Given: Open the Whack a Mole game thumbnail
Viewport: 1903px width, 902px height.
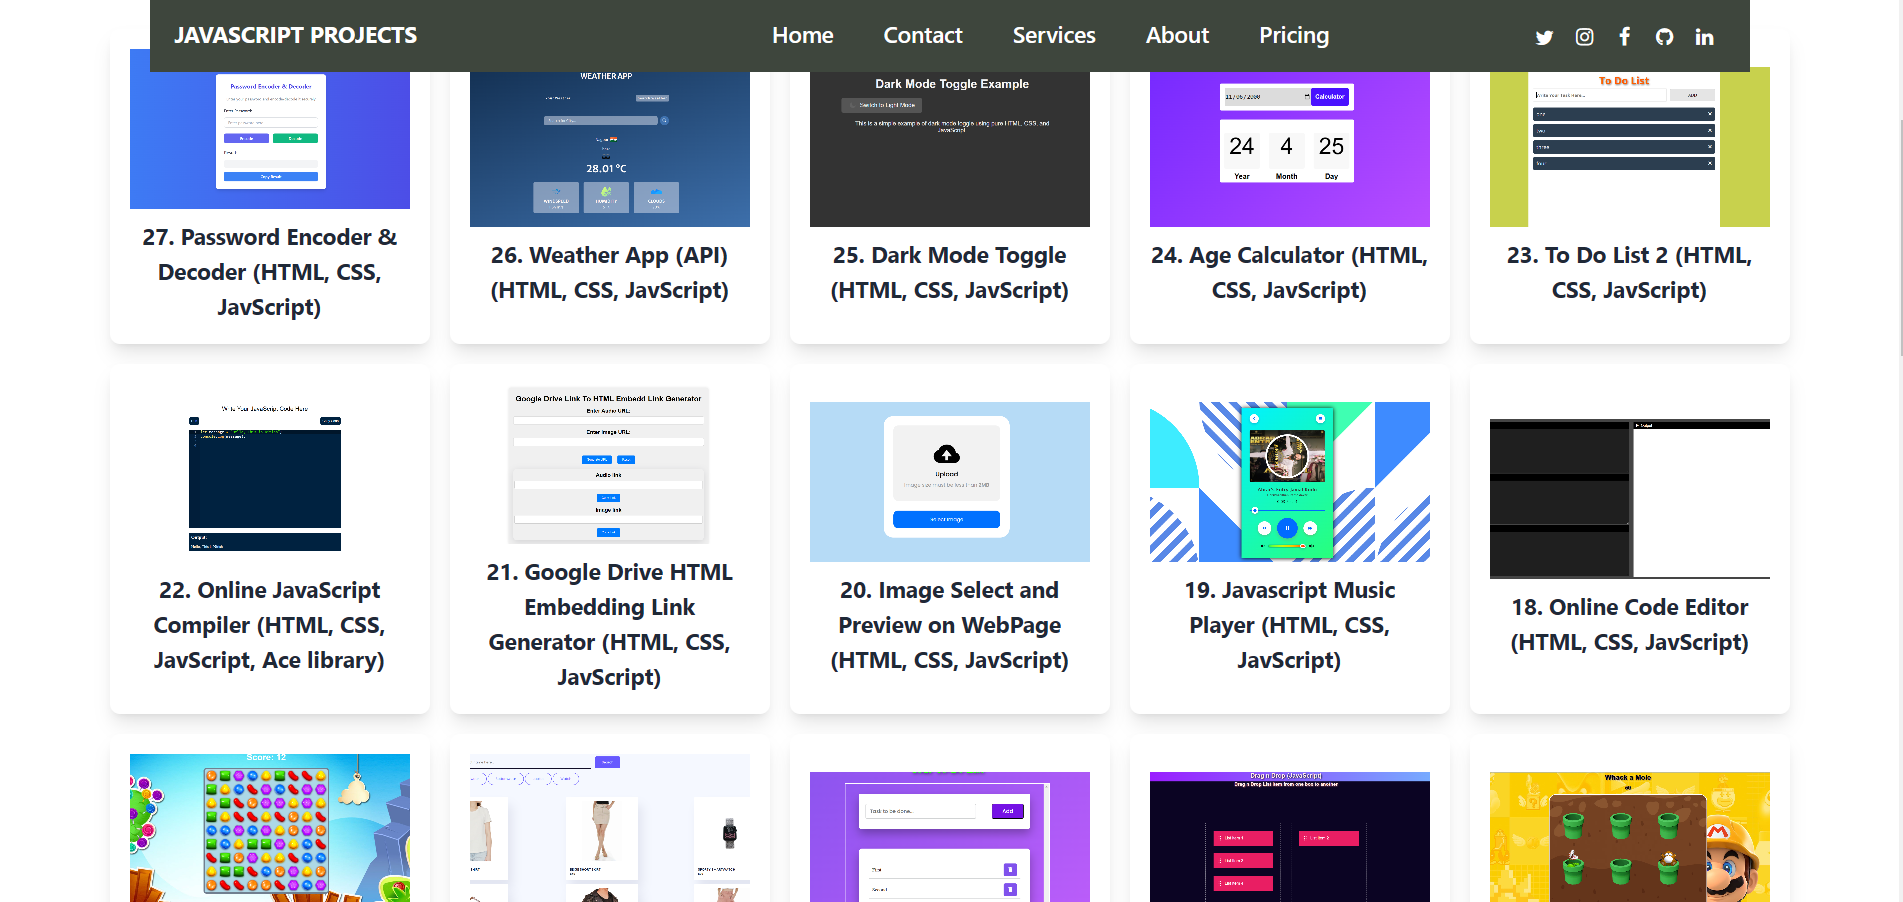Looking at the screenshot, I should (1629, 836).
